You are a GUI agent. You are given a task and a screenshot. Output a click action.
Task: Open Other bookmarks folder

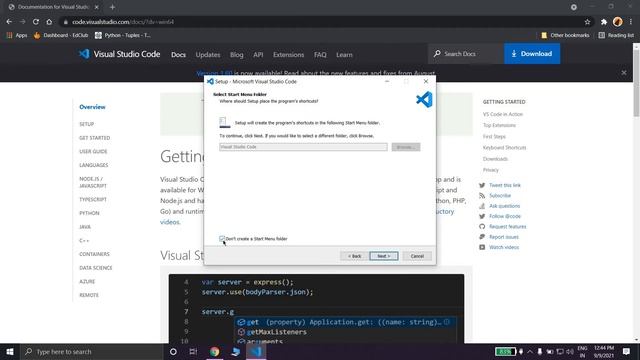click(565, 36)
